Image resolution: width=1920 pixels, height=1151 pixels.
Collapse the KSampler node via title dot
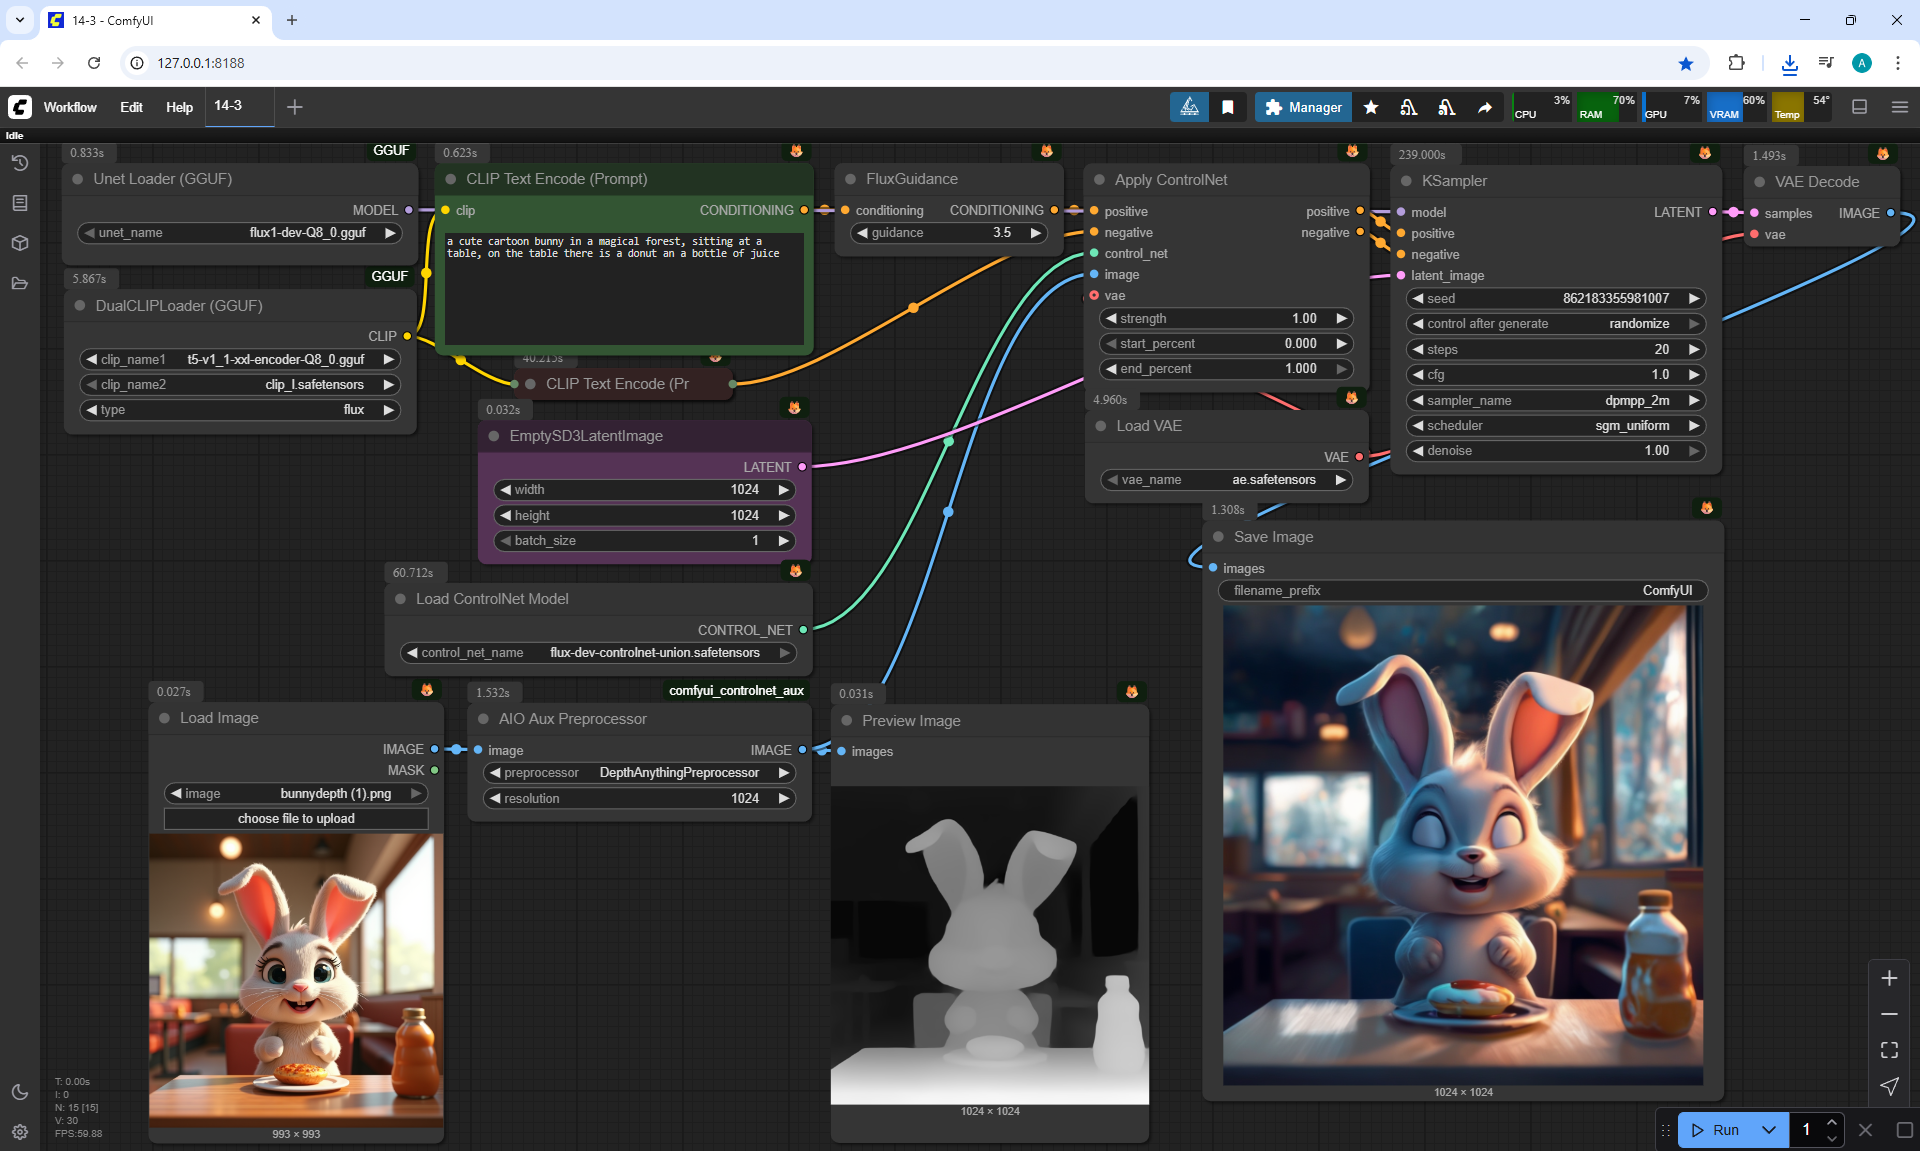(x=1406, y=181)
